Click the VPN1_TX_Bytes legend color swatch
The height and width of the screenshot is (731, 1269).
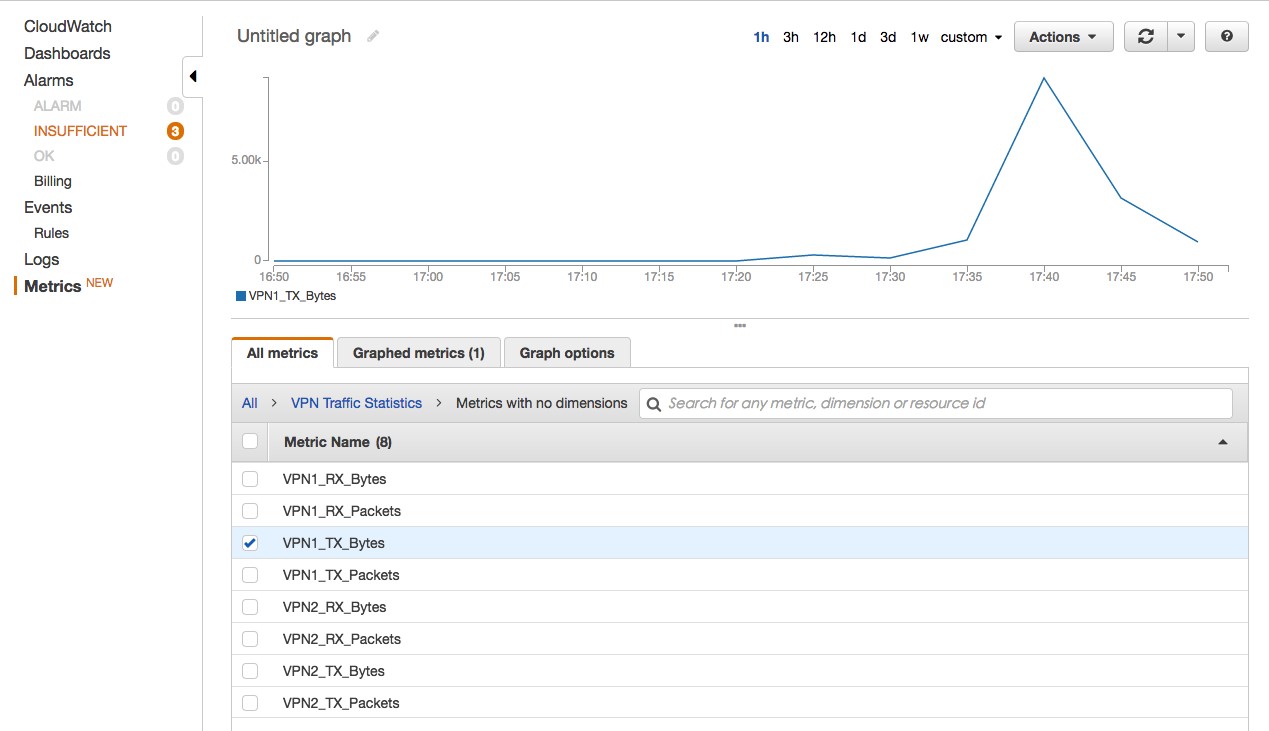(x=241, y=296)
